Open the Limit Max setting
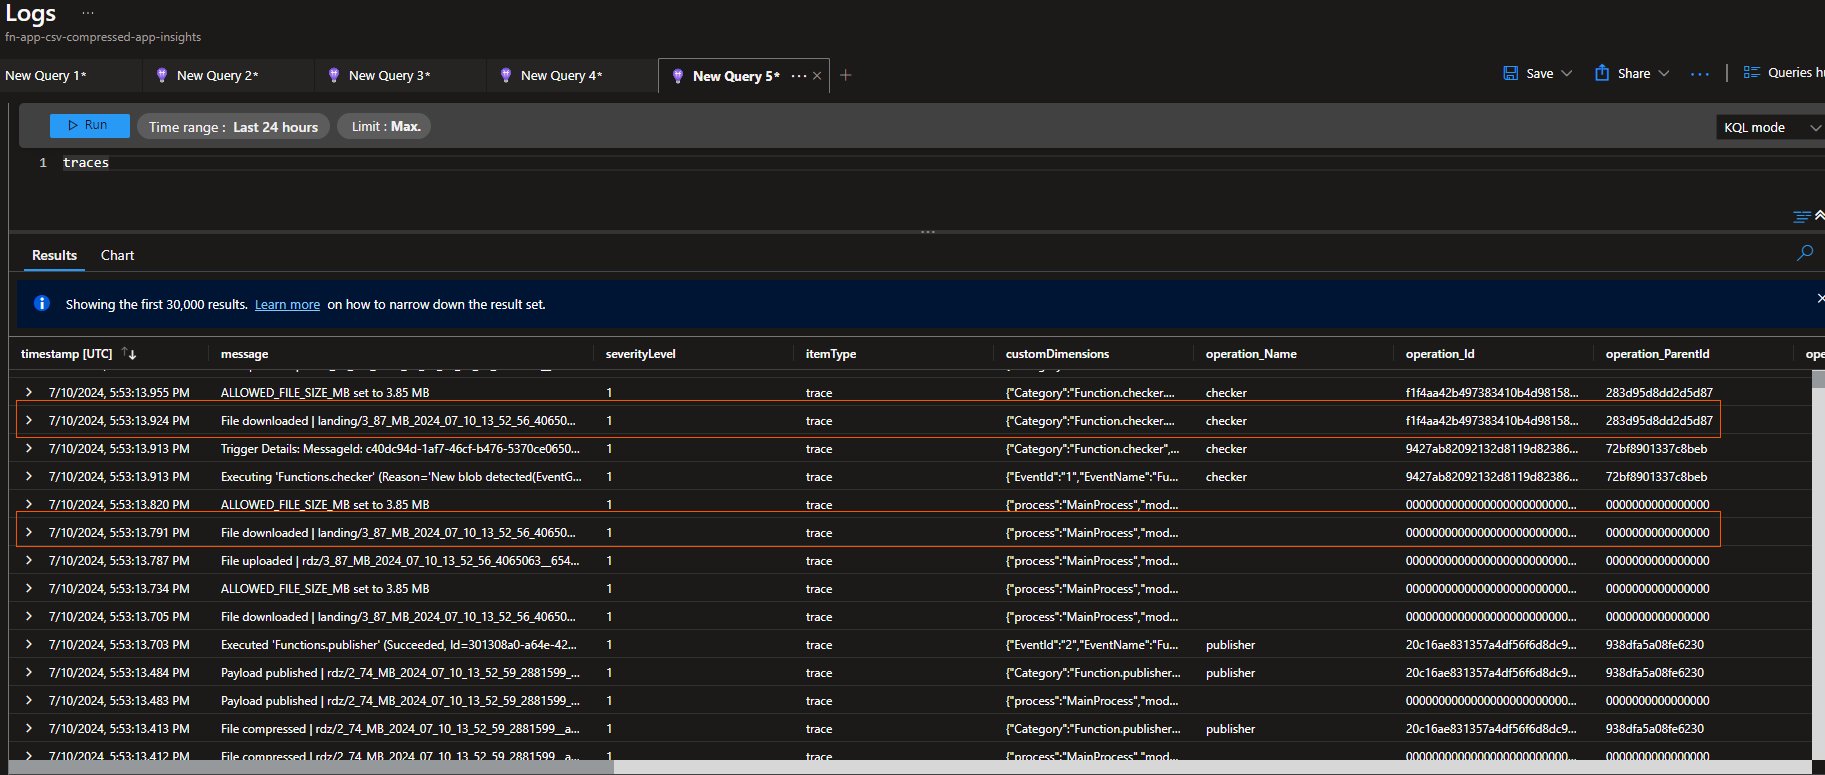1825x775 pixels. (385, 127)
